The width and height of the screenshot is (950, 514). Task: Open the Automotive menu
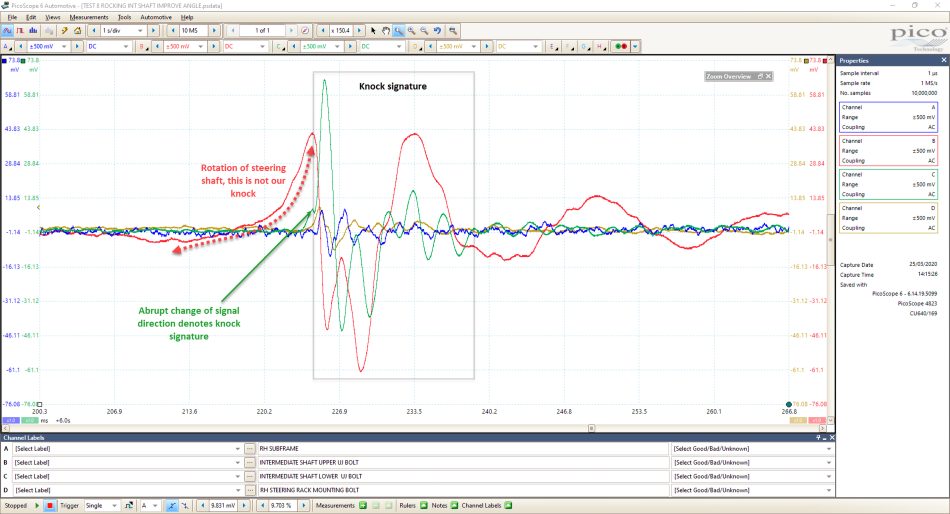[x=156, y=18]
